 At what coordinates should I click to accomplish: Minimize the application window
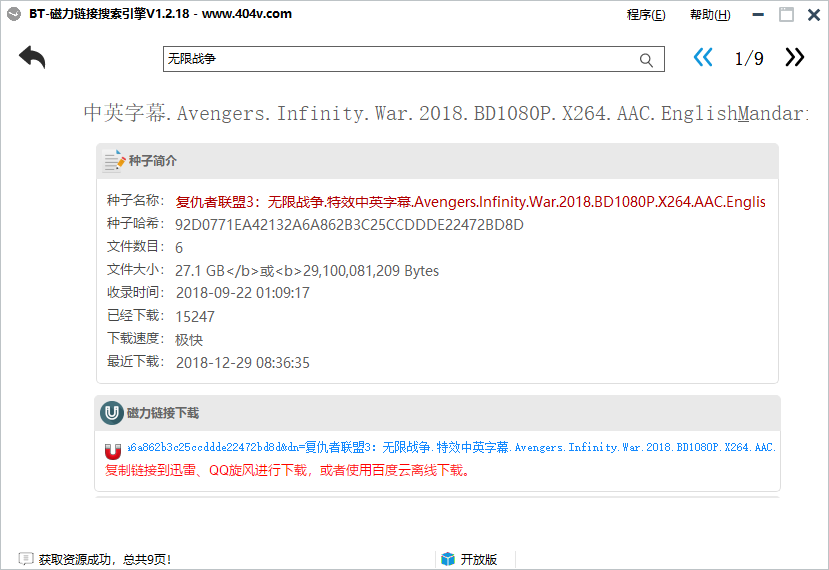(x=760, y=15)
